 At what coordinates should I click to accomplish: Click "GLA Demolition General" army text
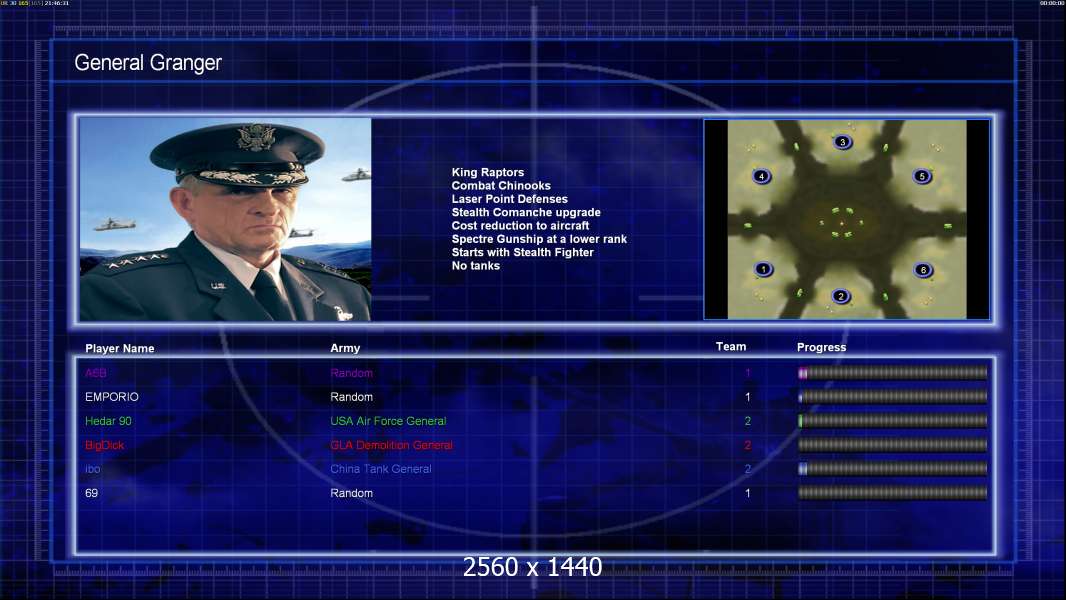point(392,445)
